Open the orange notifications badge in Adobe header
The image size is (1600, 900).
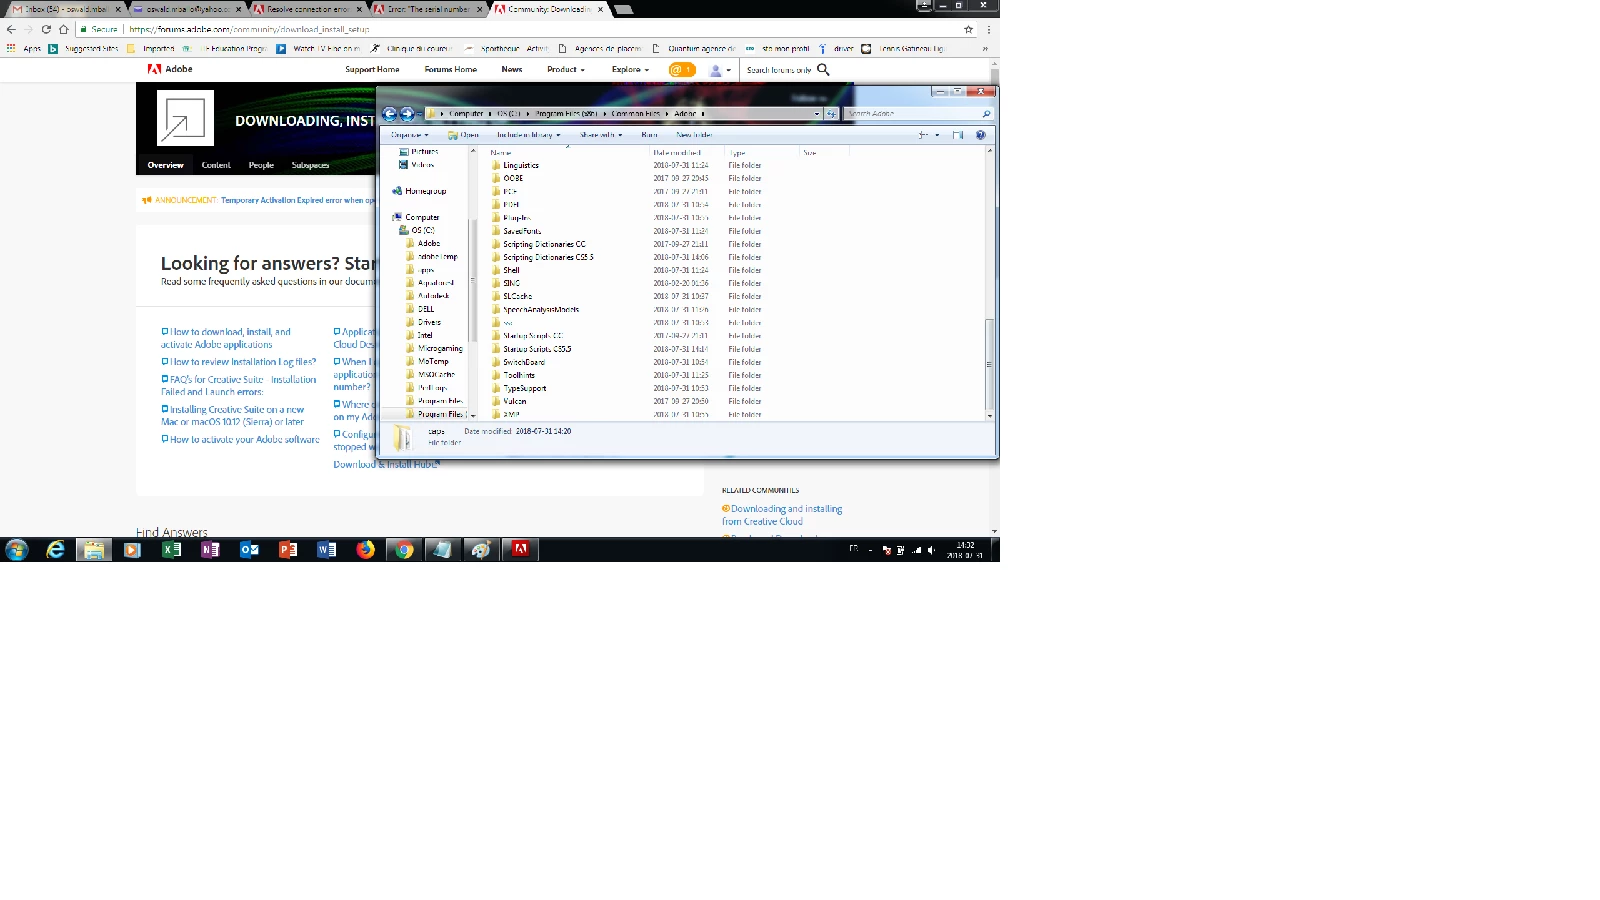point(682,69)
